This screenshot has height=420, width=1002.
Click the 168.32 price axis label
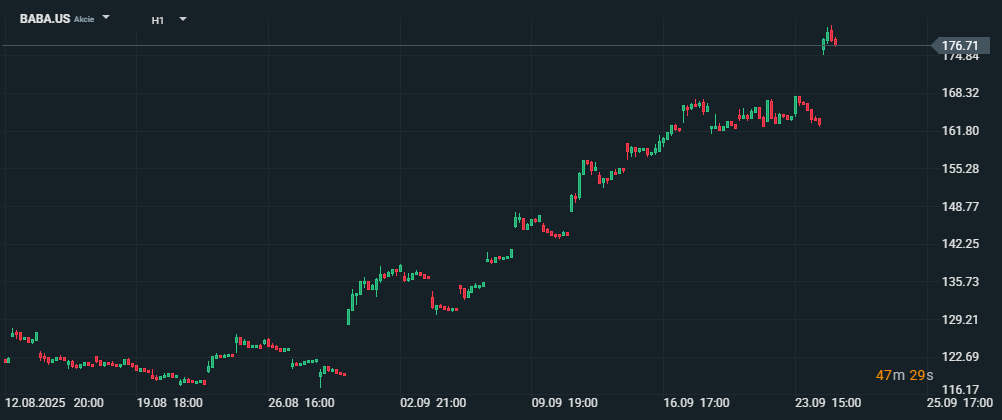pos(959,93)
